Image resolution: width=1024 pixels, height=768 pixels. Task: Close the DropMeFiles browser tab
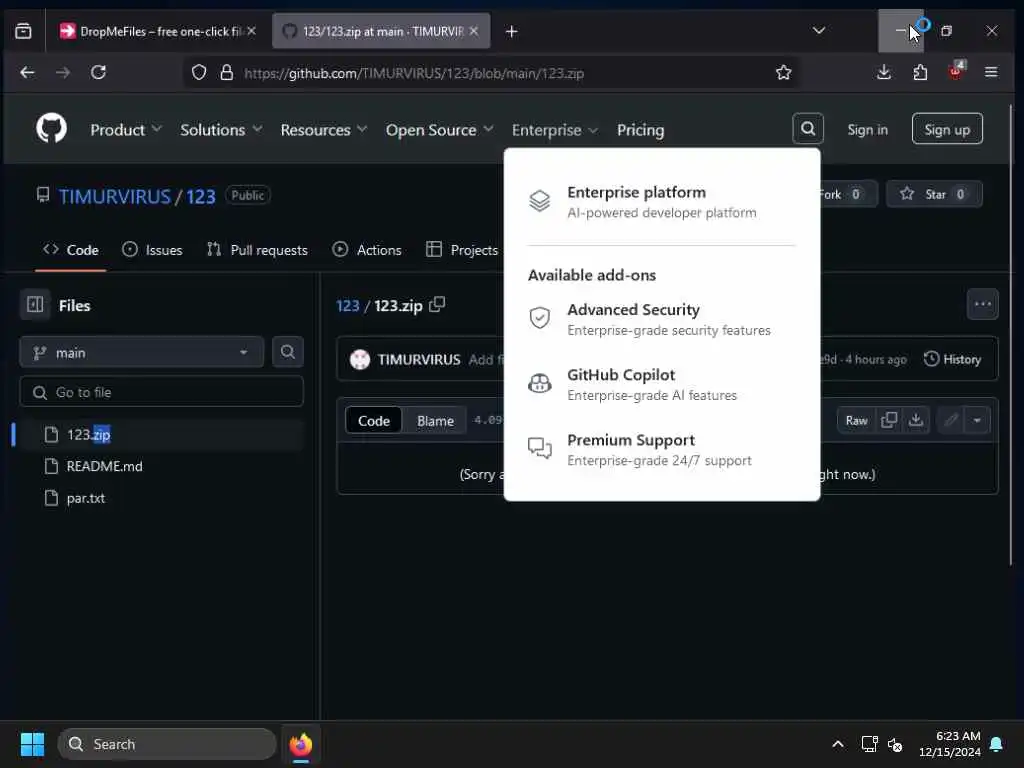[251, 31]
